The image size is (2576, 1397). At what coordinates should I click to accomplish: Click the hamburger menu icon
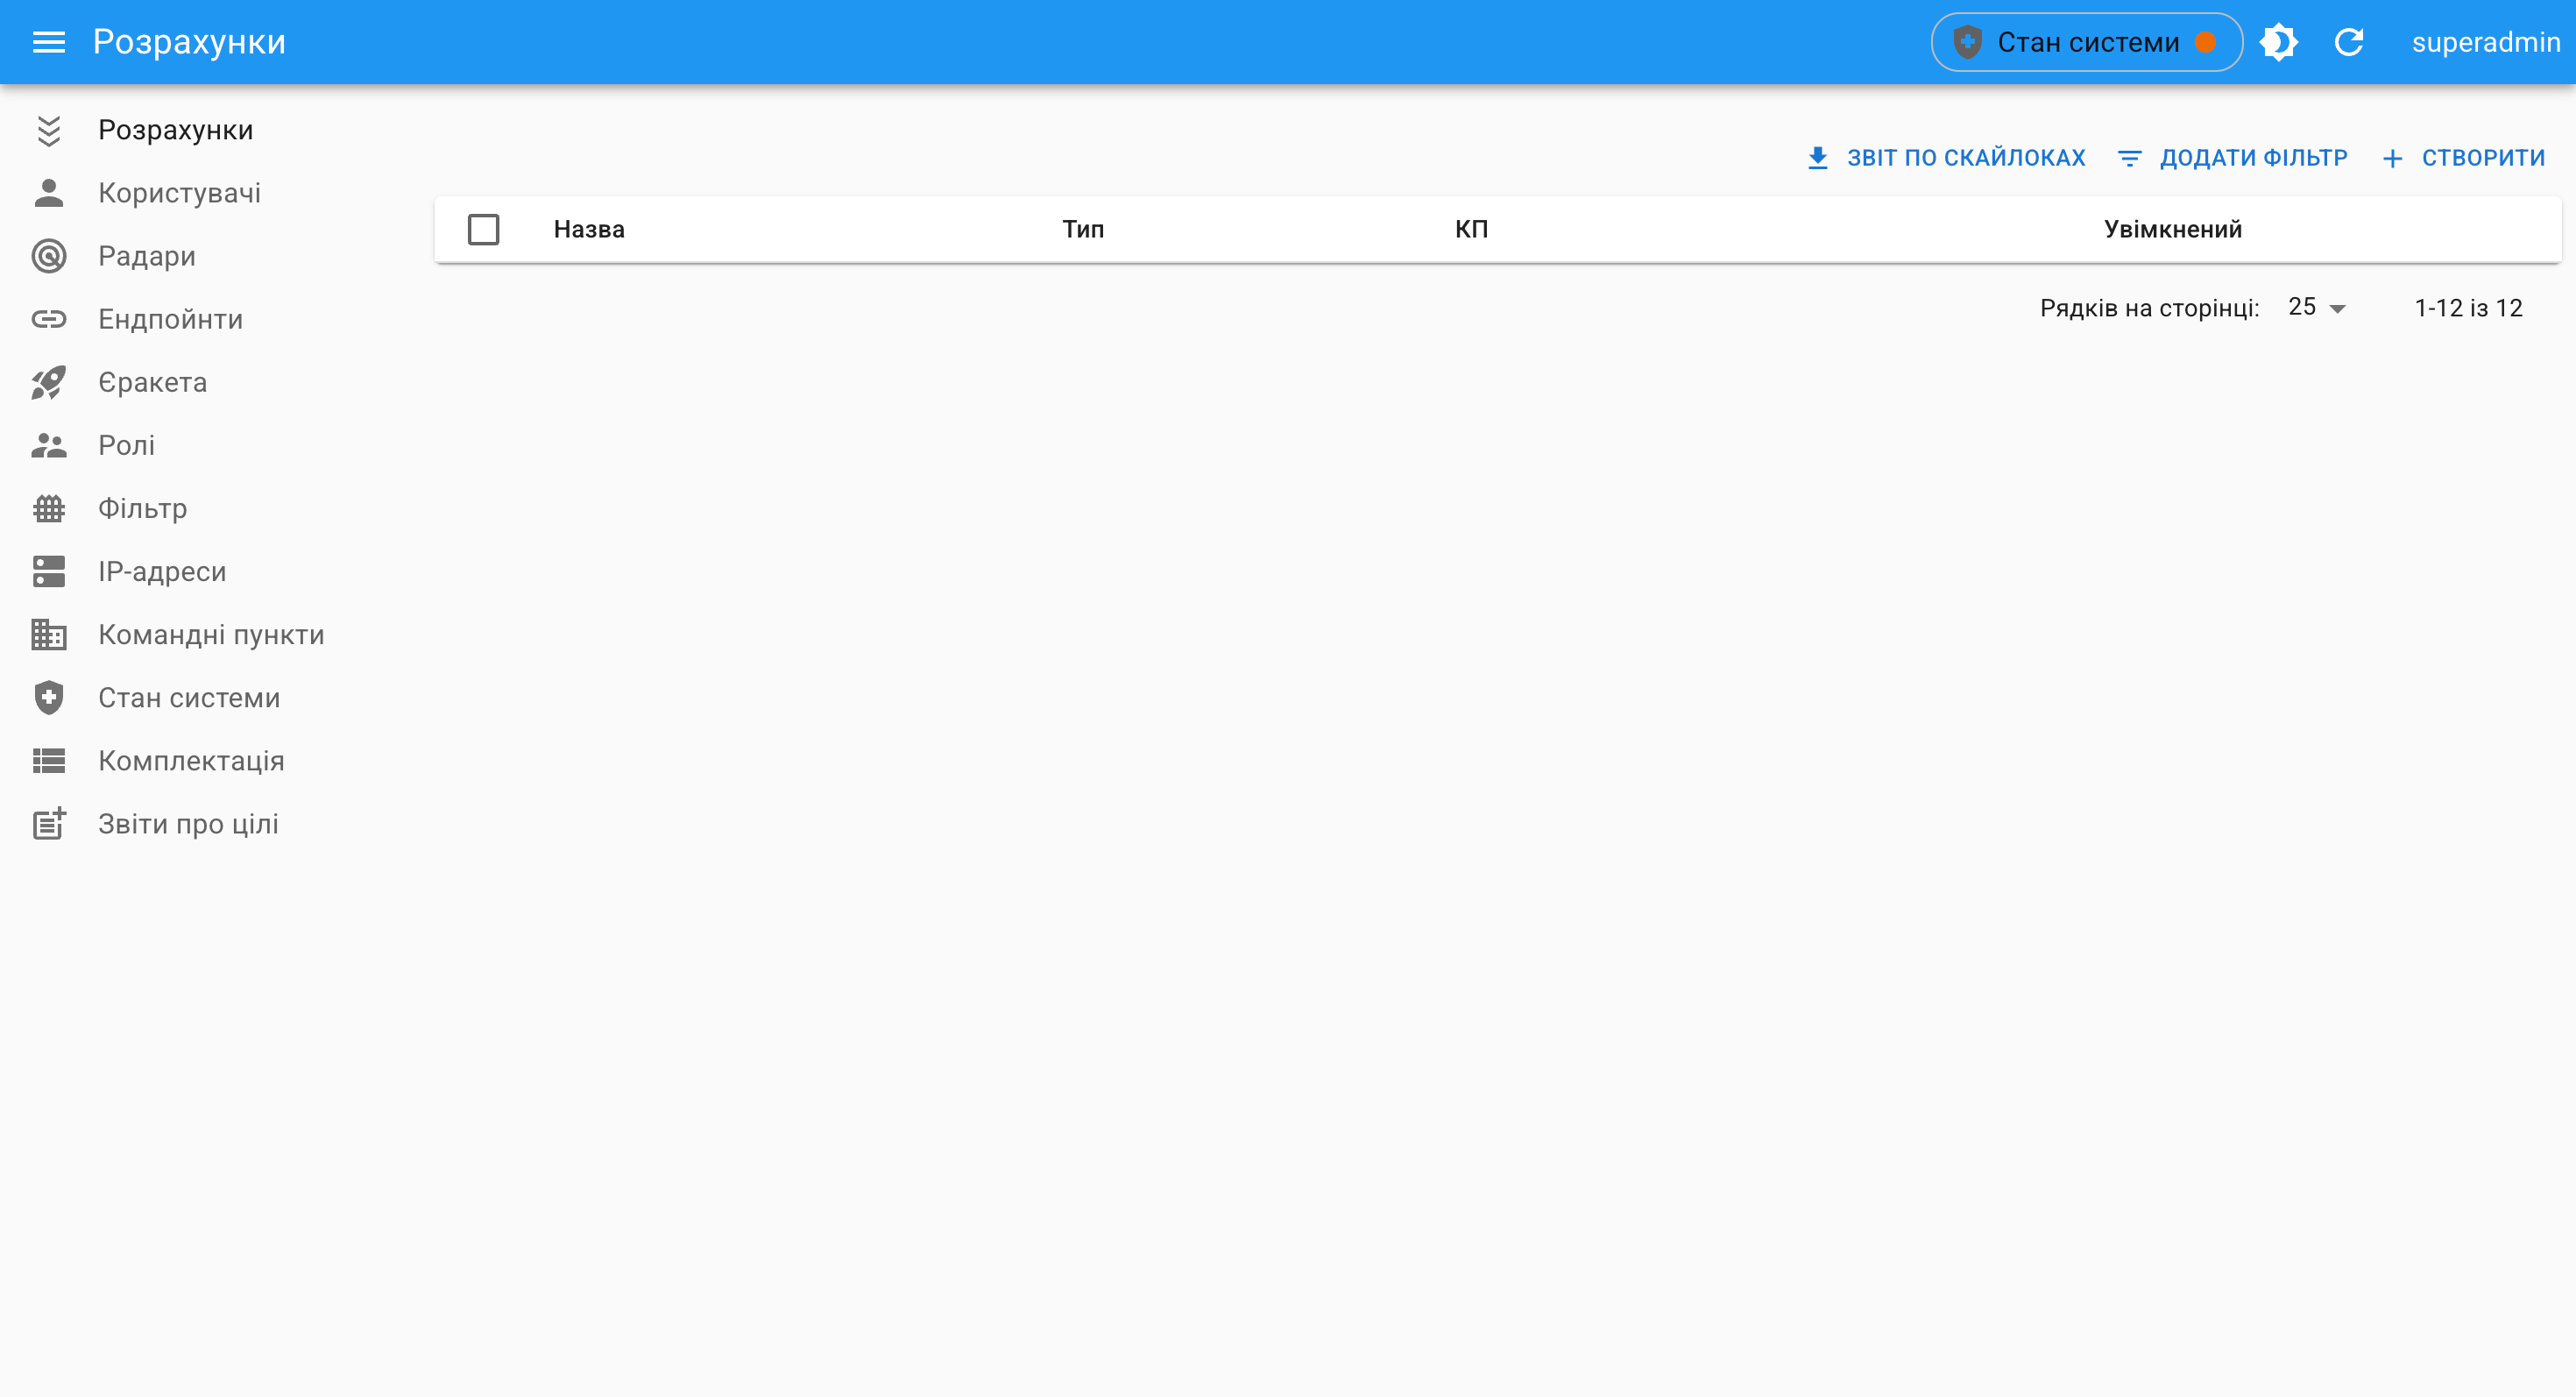pos(48,42)
